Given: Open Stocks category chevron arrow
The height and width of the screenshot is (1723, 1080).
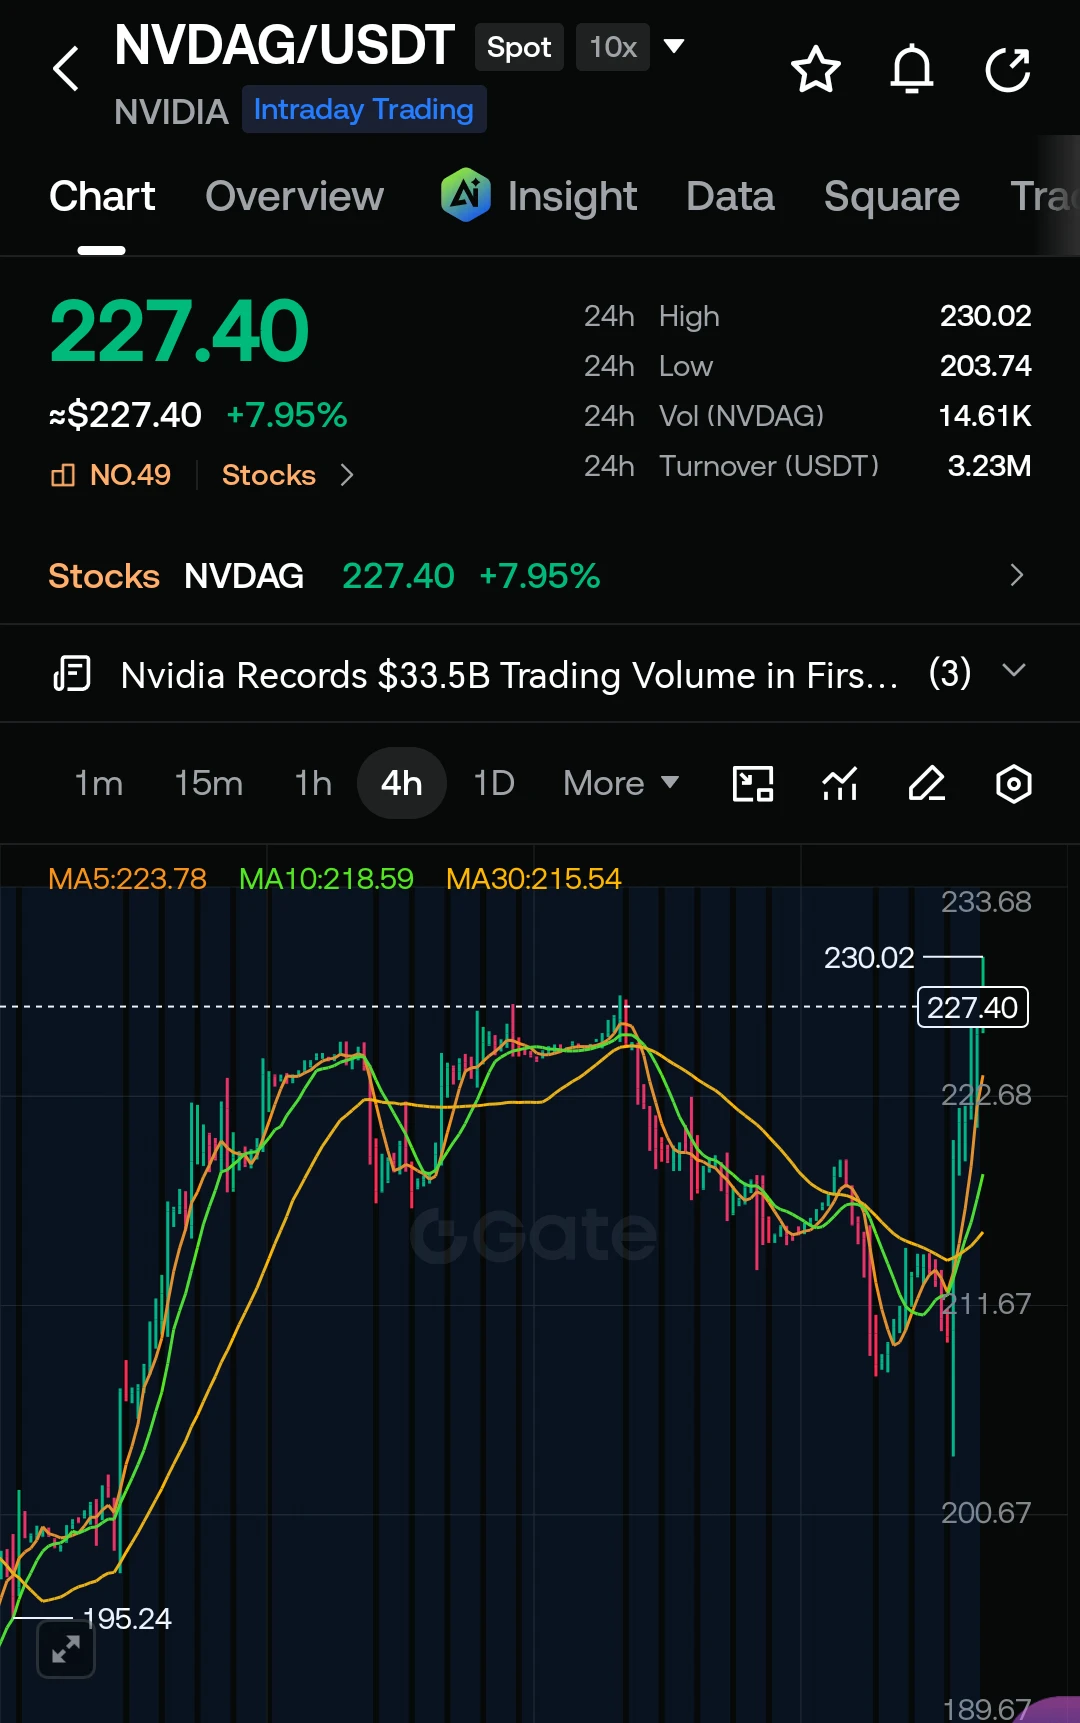Looking at the screenshot, I should coord(347,475).
